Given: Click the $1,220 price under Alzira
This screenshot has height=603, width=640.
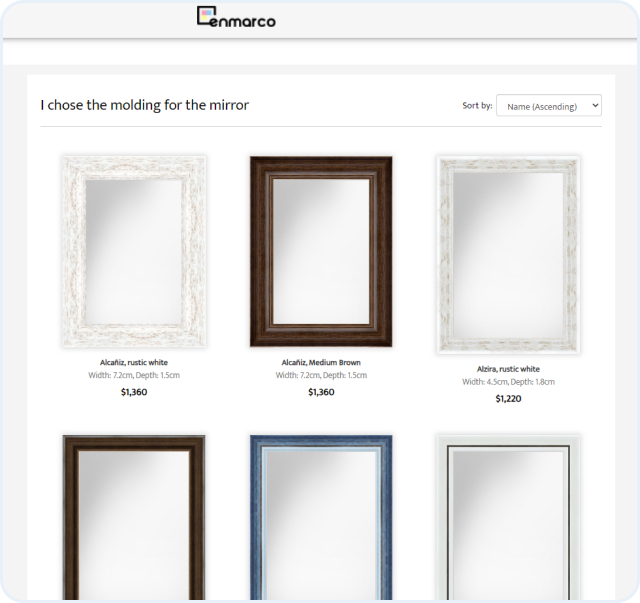Looking at the screenshot, I should pos(508,399).
